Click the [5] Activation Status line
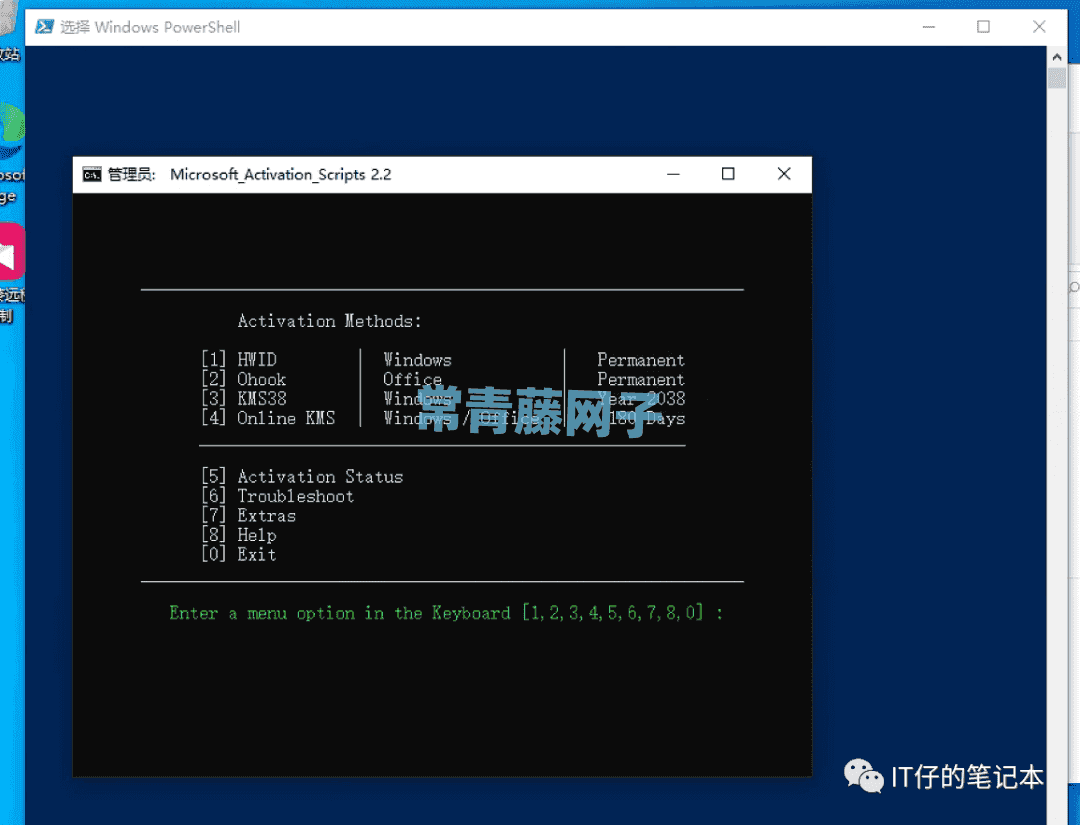 pyautogui.click(x=302, y=477)
